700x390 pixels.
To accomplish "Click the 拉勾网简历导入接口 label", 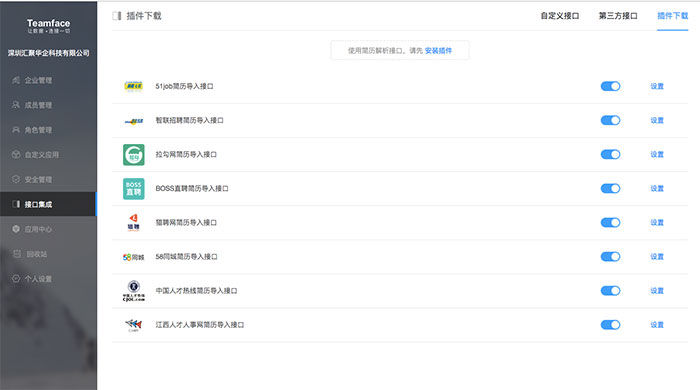I will coord(186,154).
